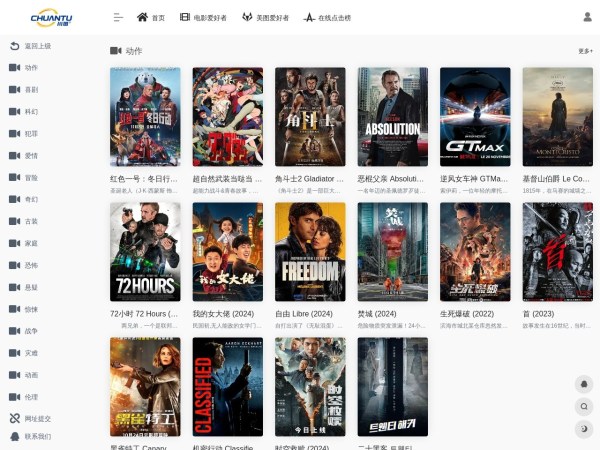Open the 72 Hours movie poster
Image resolution: width=600 pixels, height=450 pixels.
pyautogui.click(x=145, y=252)
